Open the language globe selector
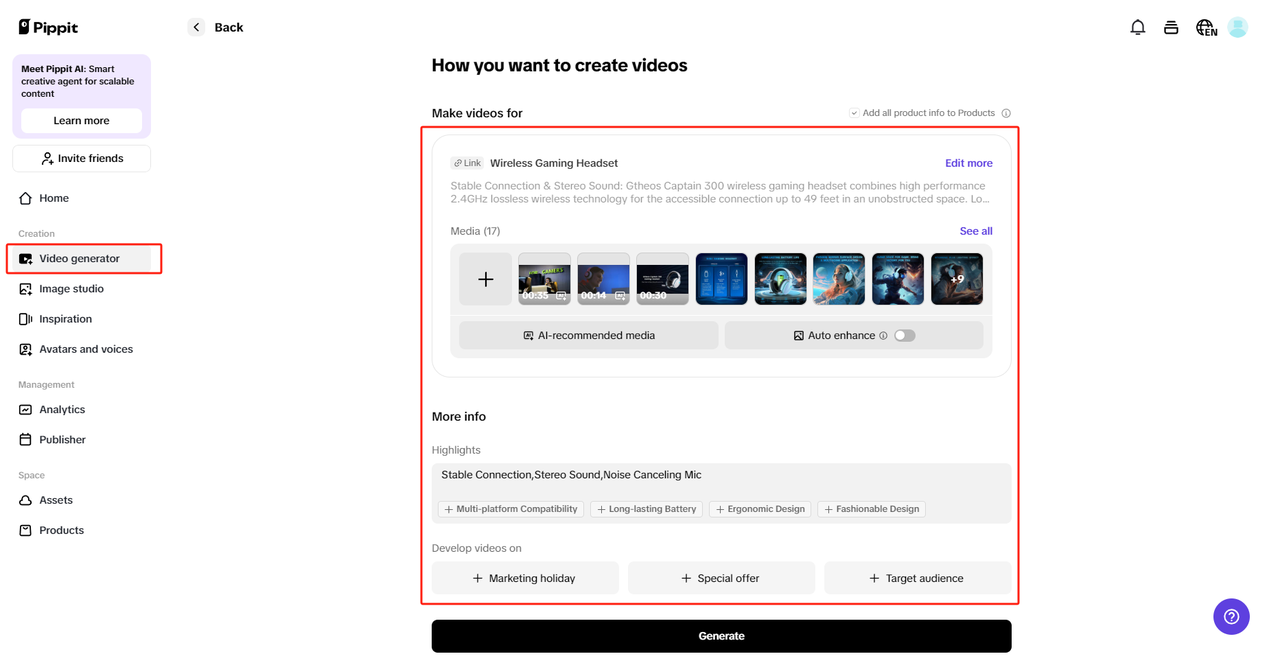The width and height of the screenshot is (1280, 665). point(1206,28)
